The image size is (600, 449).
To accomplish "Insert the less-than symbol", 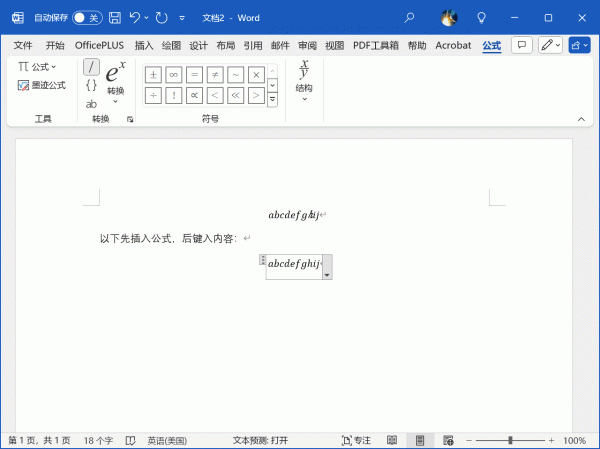I will 215,95.
